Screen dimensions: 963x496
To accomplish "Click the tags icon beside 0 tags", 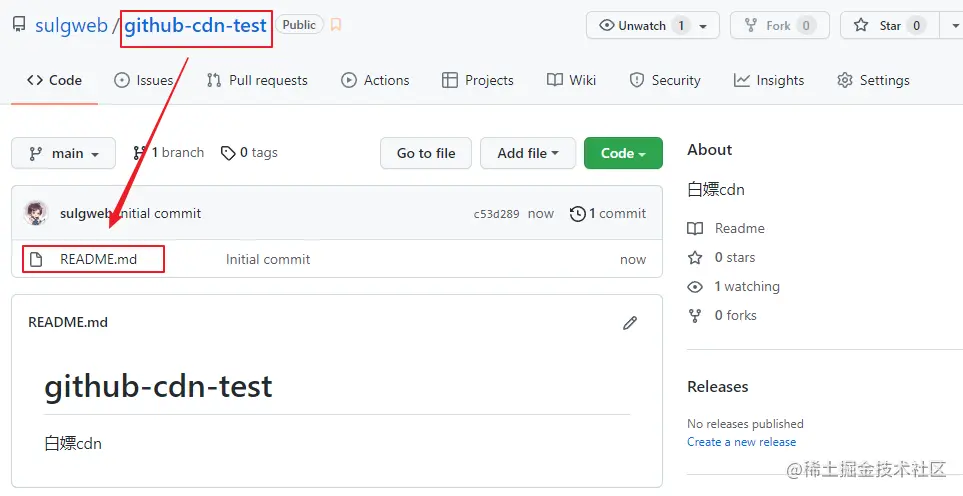I will (x=228, y=153).
